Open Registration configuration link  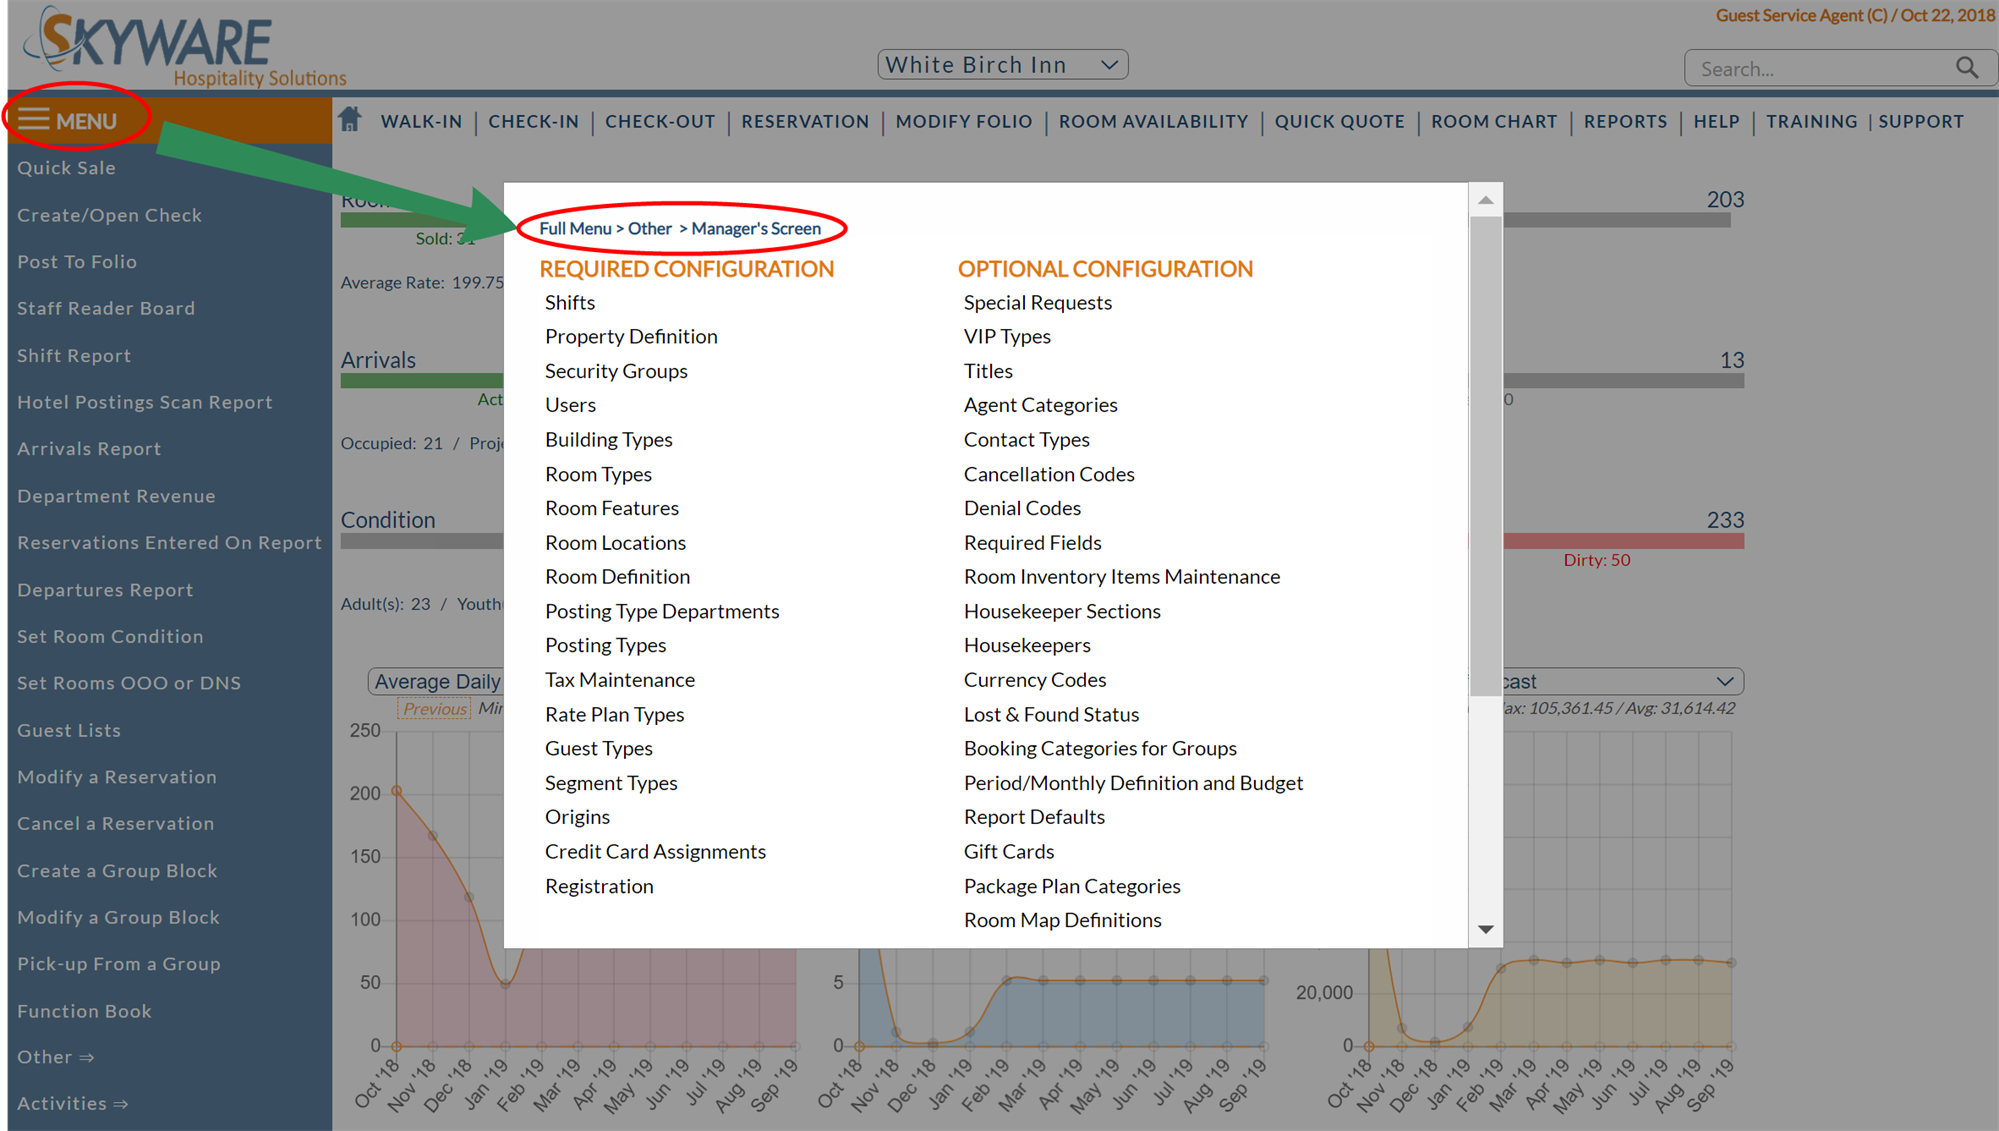point(599,886)
